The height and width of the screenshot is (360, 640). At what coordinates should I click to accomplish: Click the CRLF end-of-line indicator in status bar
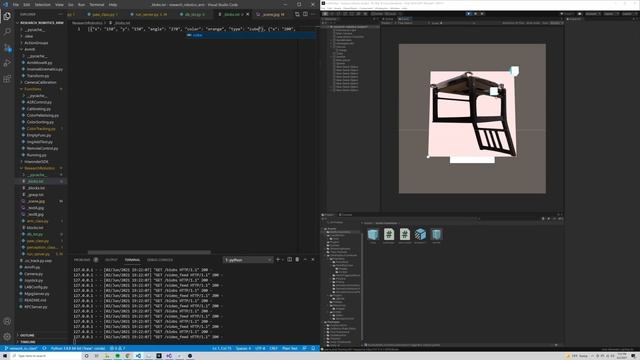(273, 349)
